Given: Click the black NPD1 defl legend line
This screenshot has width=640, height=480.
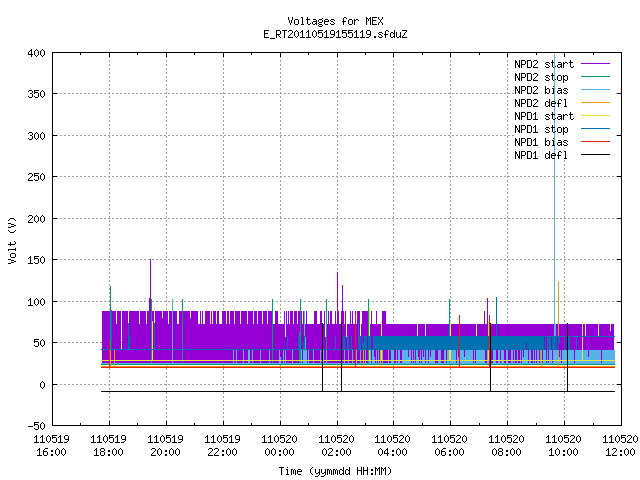Looking at the screenshot, I should click(x=596, y=155).
